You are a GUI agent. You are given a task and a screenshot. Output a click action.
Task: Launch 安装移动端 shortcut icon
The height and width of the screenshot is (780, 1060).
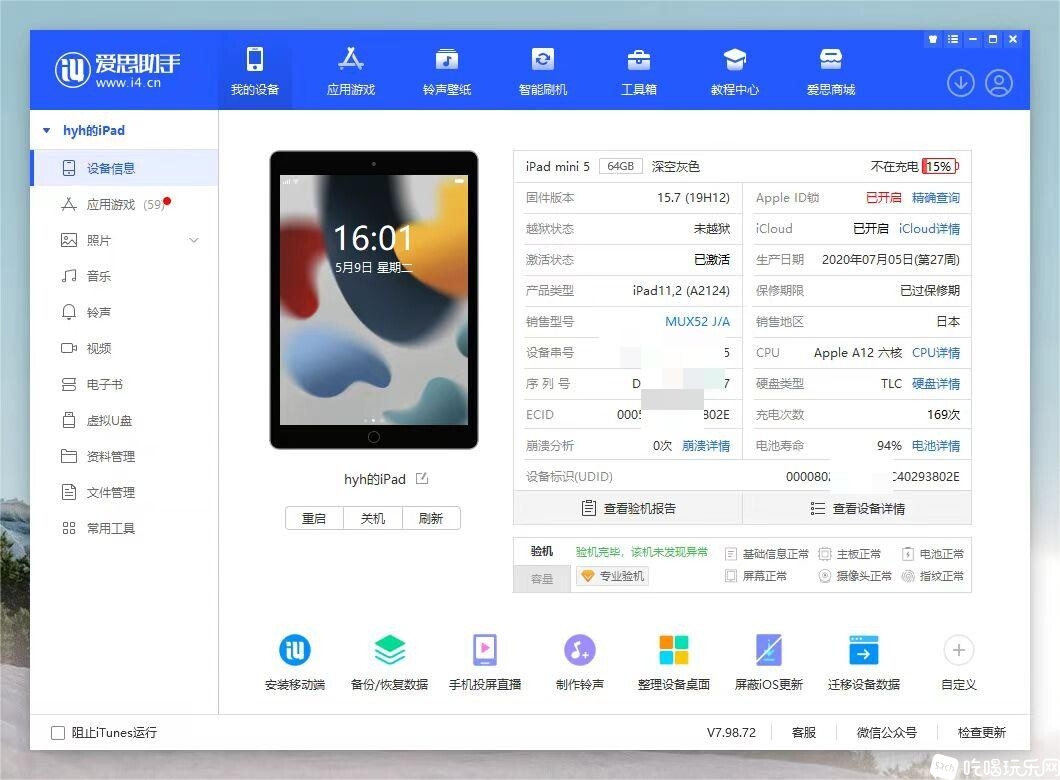click(x=295, y=650)
